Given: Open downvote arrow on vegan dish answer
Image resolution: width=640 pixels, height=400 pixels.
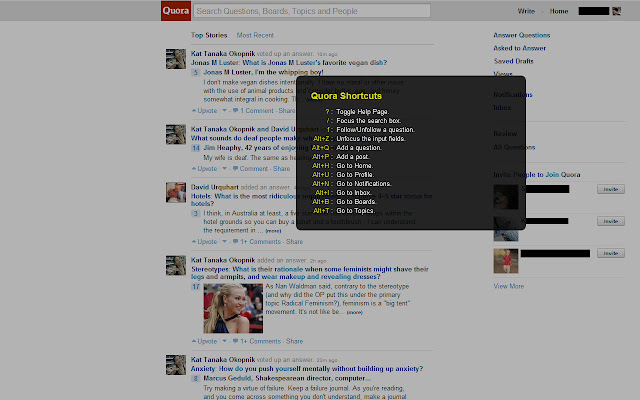Looking at the screenshot, I should pos(224,111).
